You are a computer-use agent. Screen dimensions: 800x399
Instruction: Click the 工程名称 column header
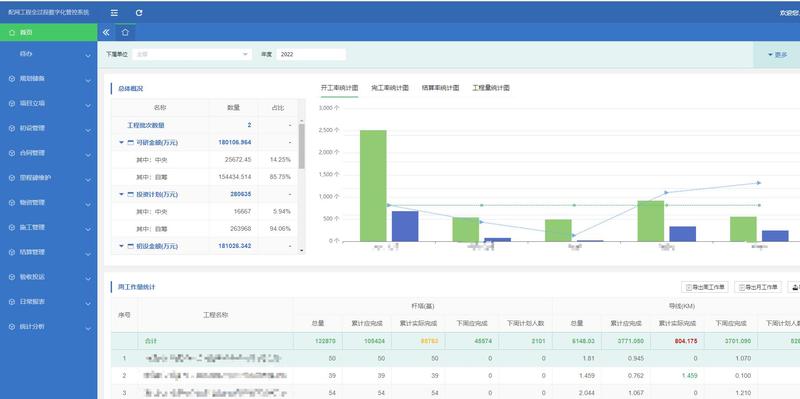pyautogui.click(x=215, y=315)
